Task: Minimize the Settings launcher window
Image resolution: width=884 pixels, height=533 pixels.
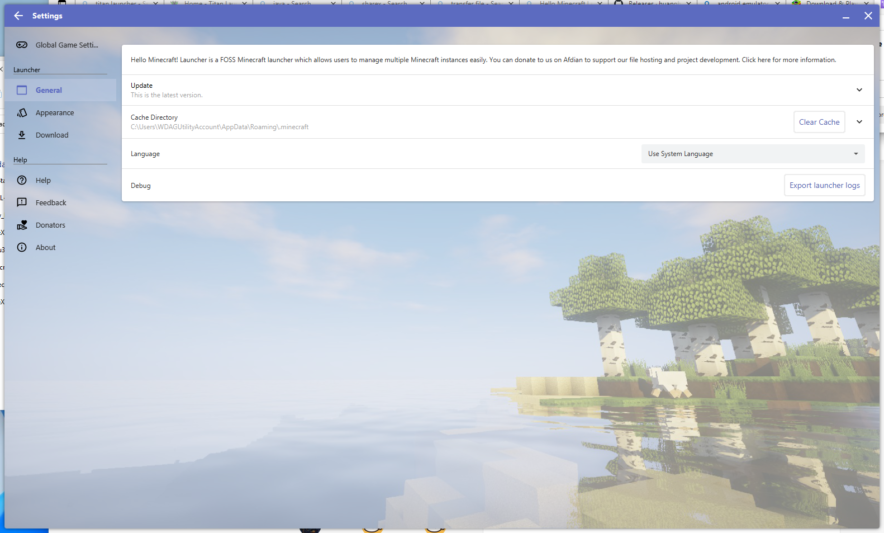Action: [x=845, y=16]
